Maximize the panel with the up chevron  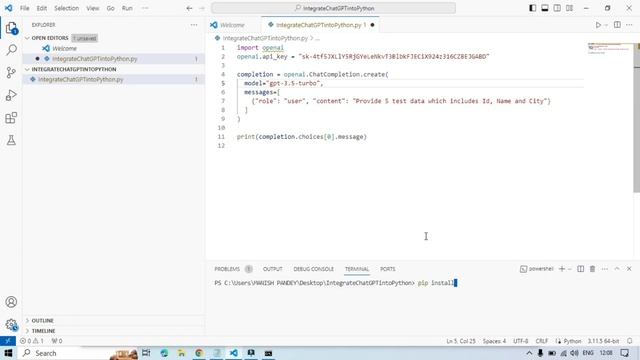(617, 269)
